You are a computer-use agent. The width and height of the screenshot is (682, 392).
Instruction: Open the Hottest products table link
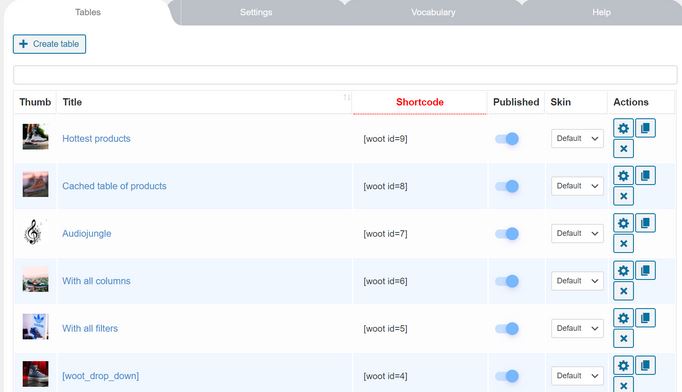point(96,138)
